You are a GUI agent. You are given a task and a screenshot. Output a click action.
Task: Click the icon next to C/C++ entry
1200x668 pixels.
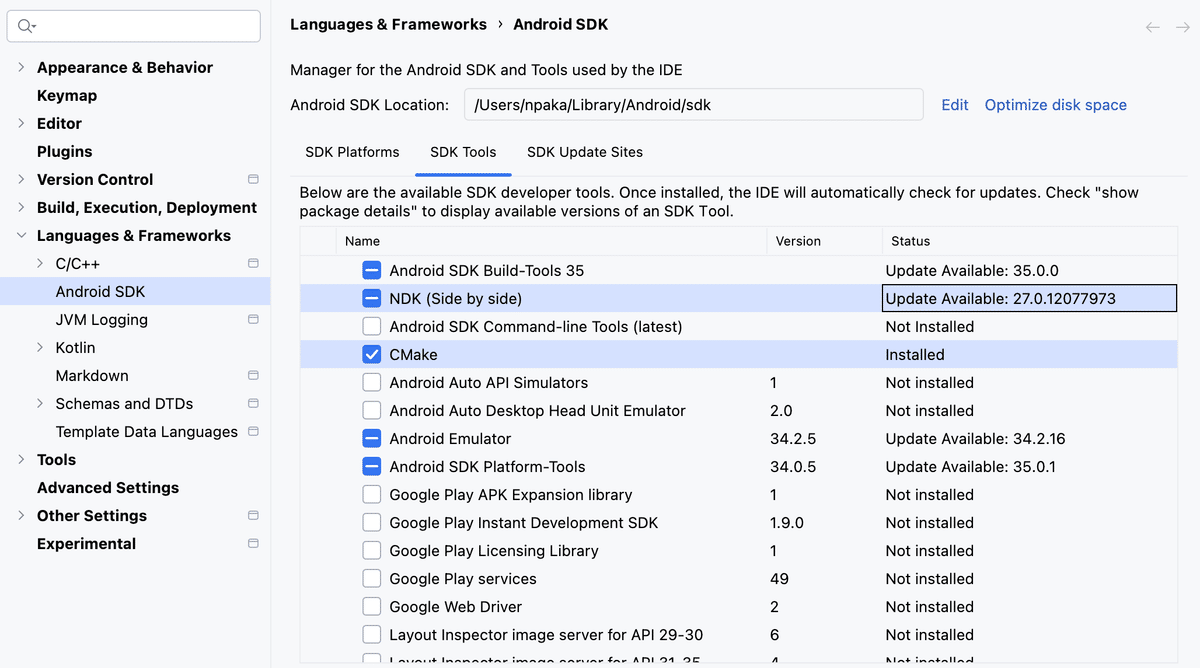tap(253, 263)
